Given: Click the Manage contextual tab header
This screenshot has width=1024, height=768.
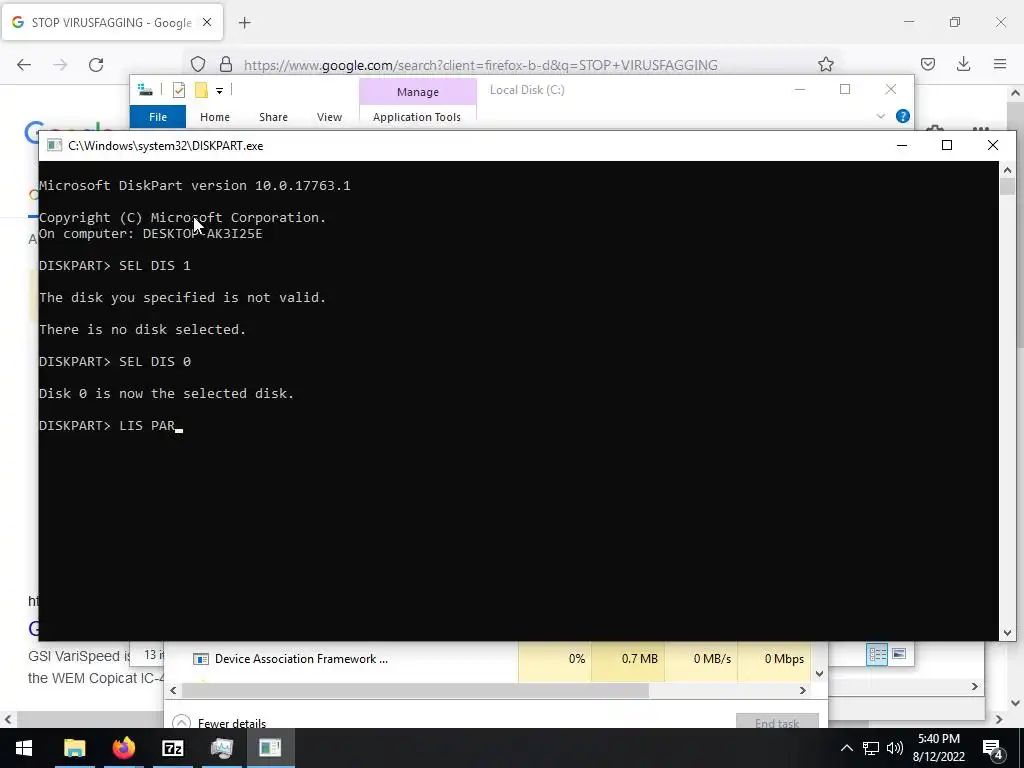Looking at the screenshot, I should [418, 92].
